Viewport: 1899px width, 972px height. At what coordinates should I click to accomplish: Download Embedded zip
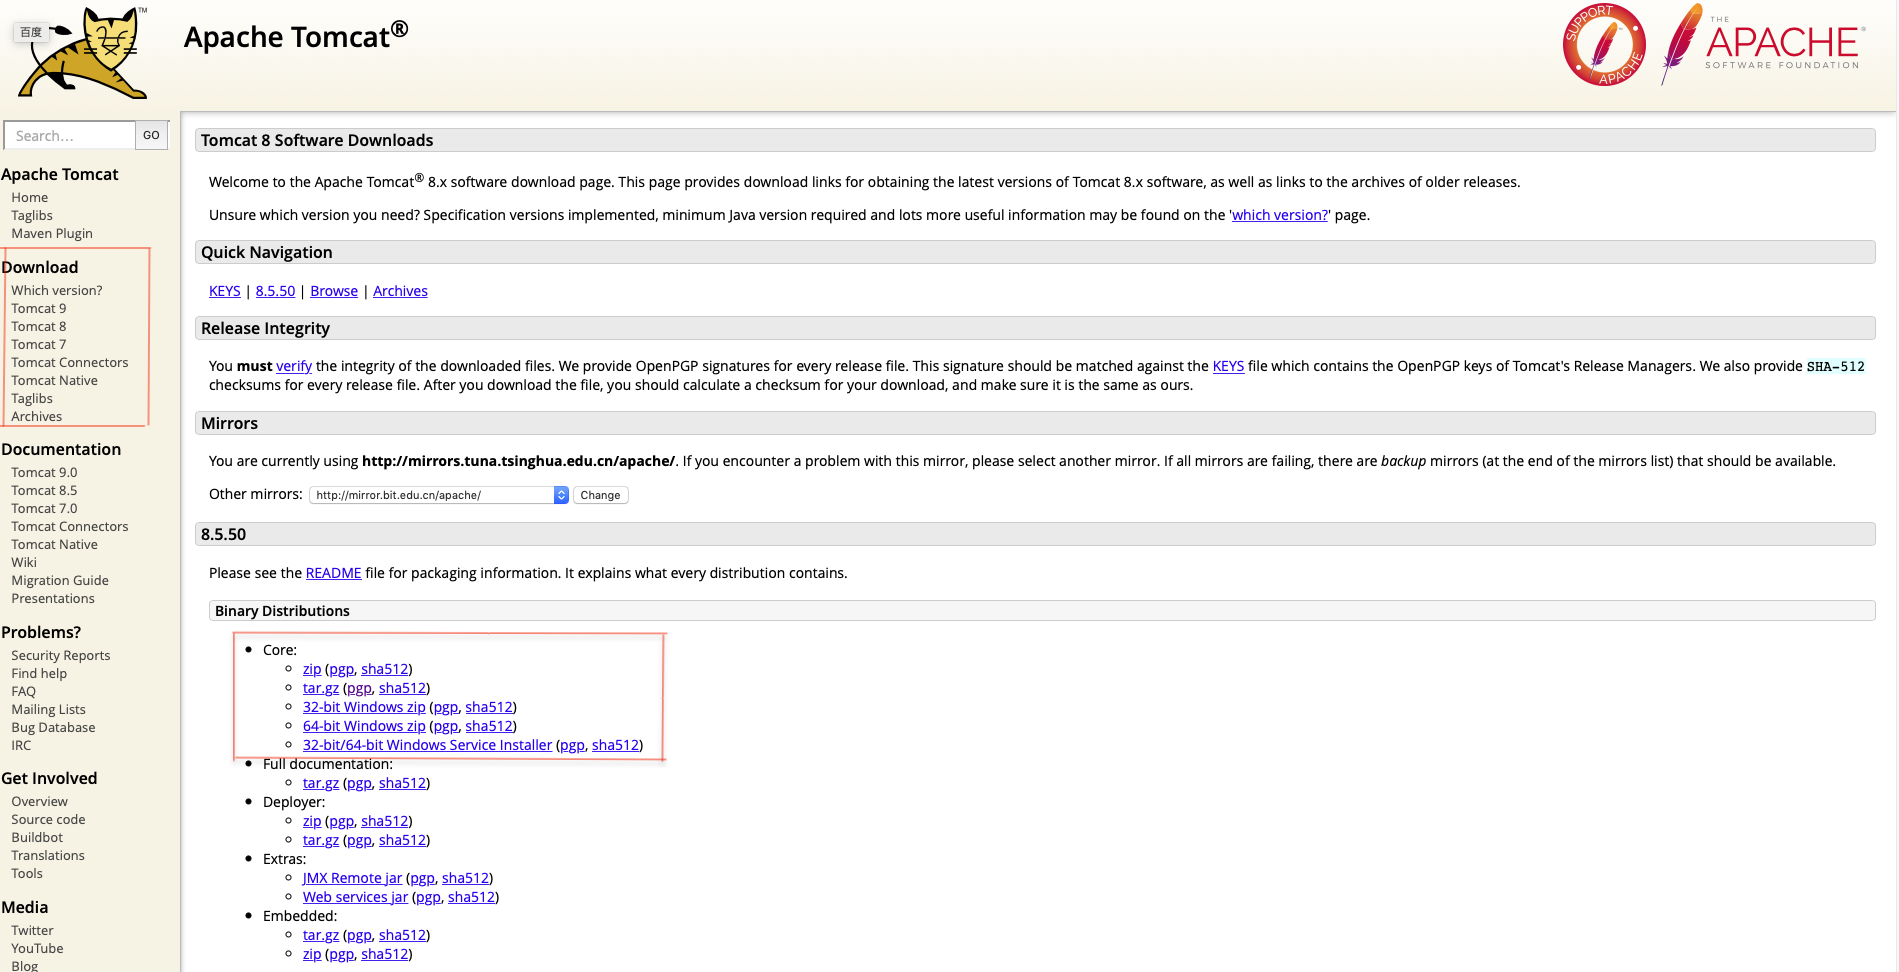[312, 954]
